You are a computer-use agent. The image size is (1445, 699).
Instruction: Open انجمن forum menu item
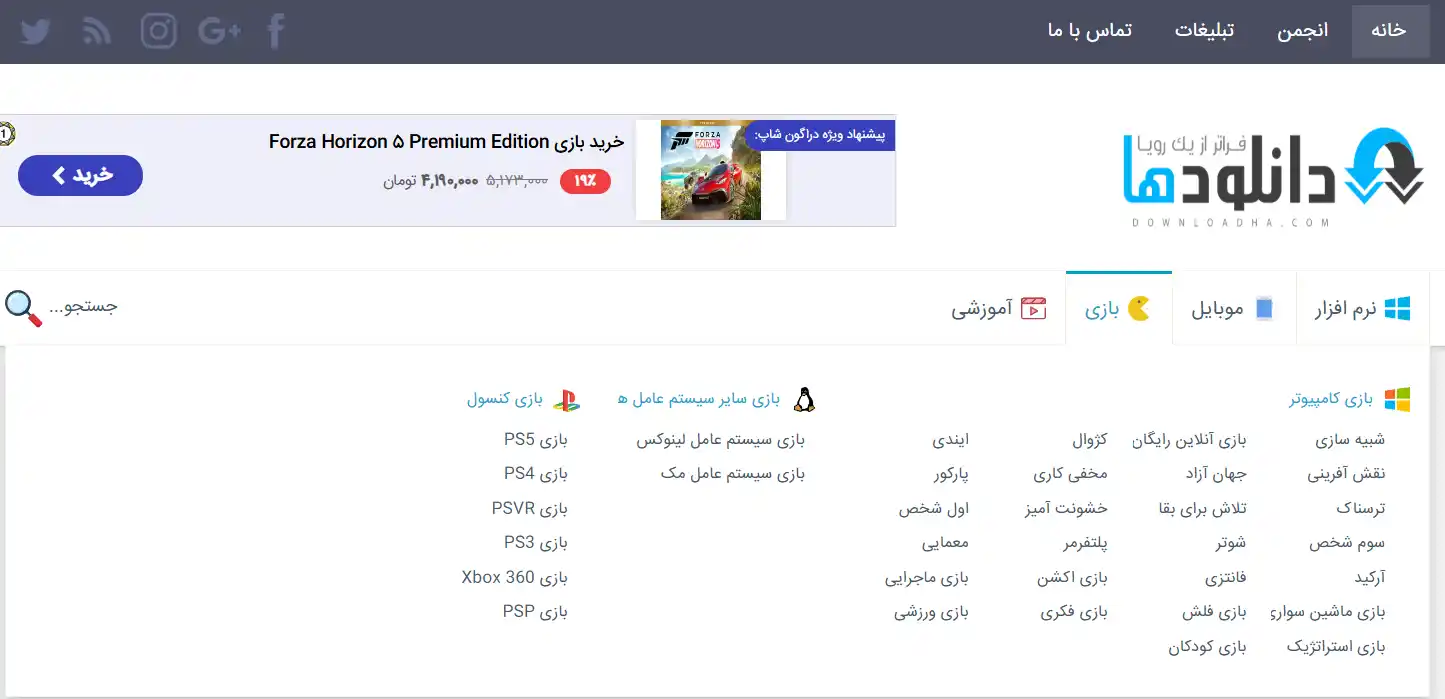(1302, 31)
